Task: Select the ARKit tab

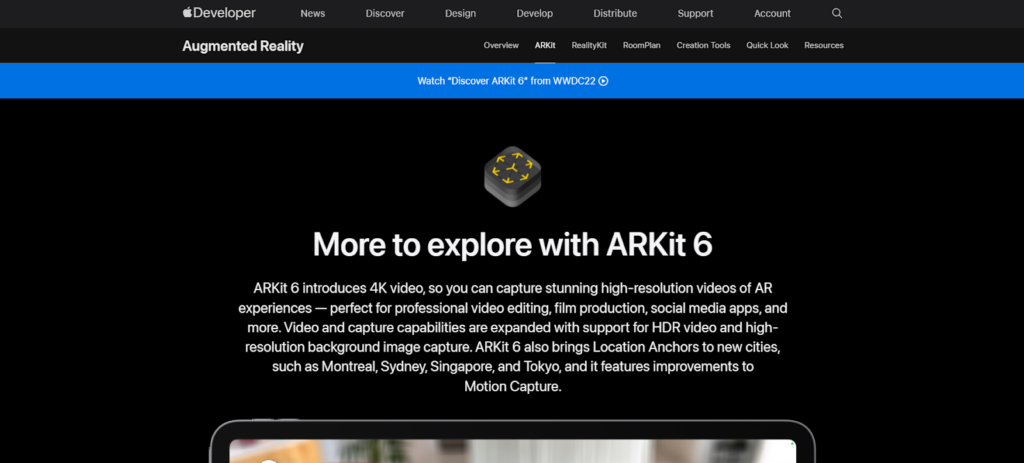Action: point(545,46)
